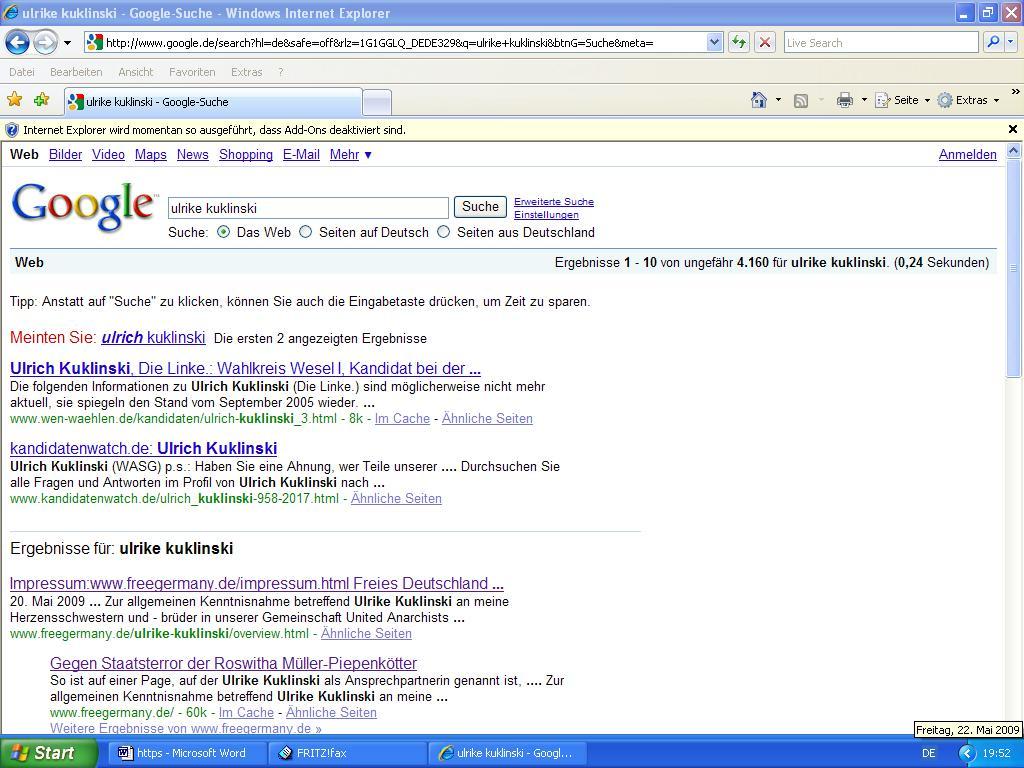
Task: Go to Google Bilder
Action: pos(65,155)
